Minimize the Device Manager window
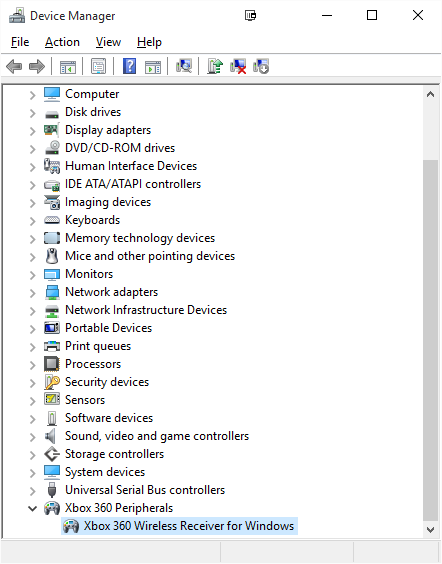442x564 pixels. pyautogui.click(x=327, y=15)
